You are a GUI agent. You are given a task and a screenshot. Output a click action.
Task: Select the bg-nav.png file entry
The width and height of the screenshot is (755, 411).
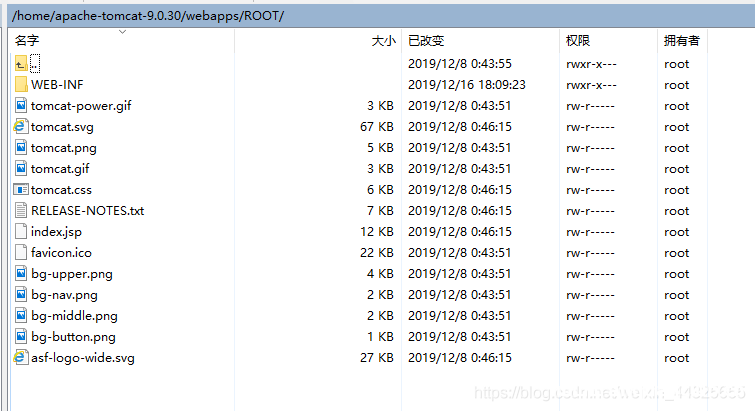[64, 295]
